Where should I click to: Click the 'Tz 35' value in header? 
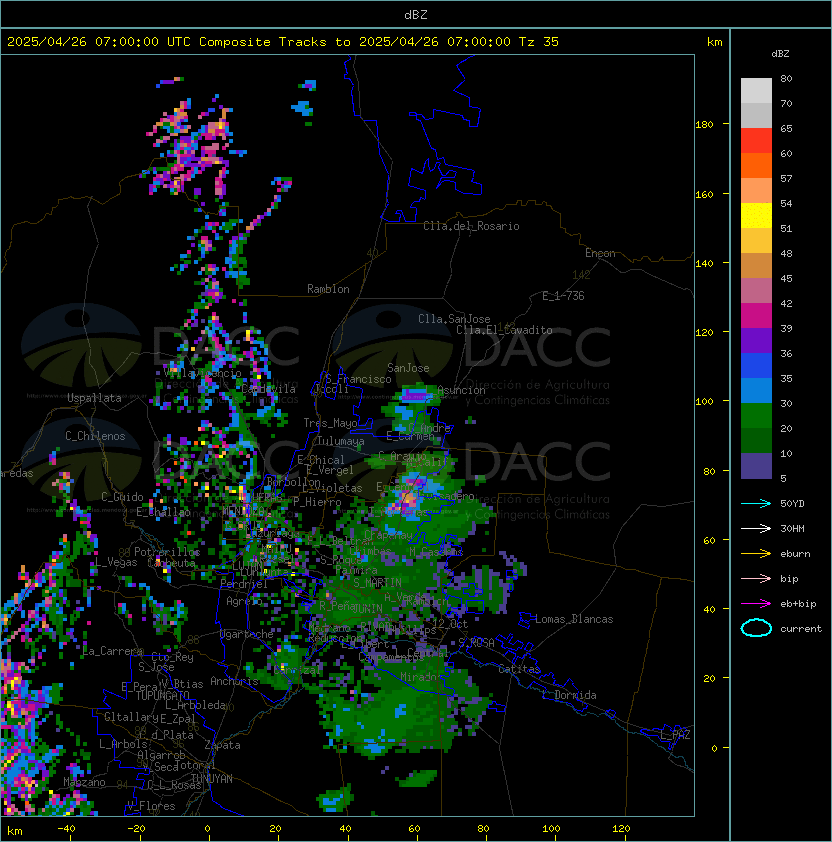point(539,42)
